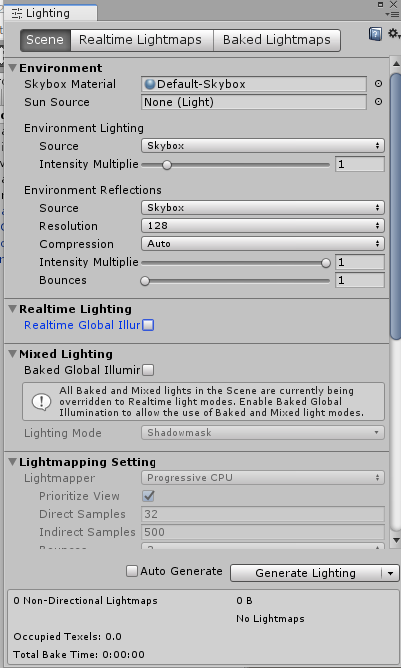This screenshot has height=668, width=401.
Task: Select the Lighting window tab
Action: point(50,13)
